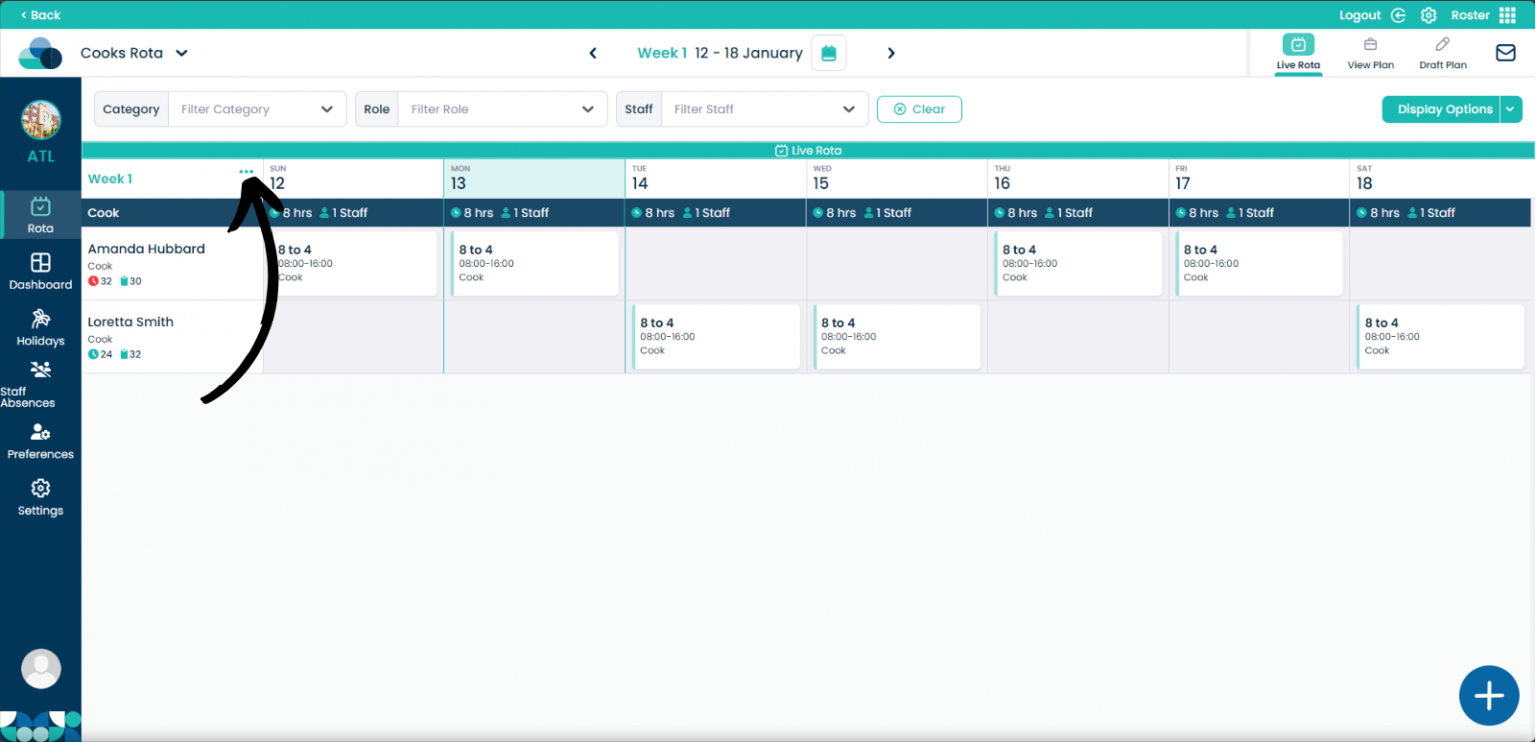The image size is (1536, 742).
Task: Click Logout in the top bar
Action: point(1359,14)
